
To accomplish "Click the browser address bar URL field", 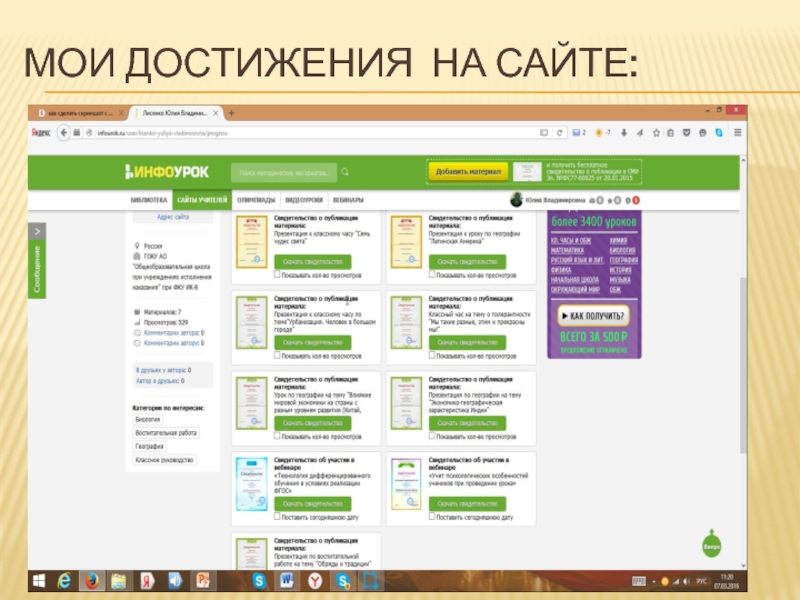I will (x=300, y=132).
